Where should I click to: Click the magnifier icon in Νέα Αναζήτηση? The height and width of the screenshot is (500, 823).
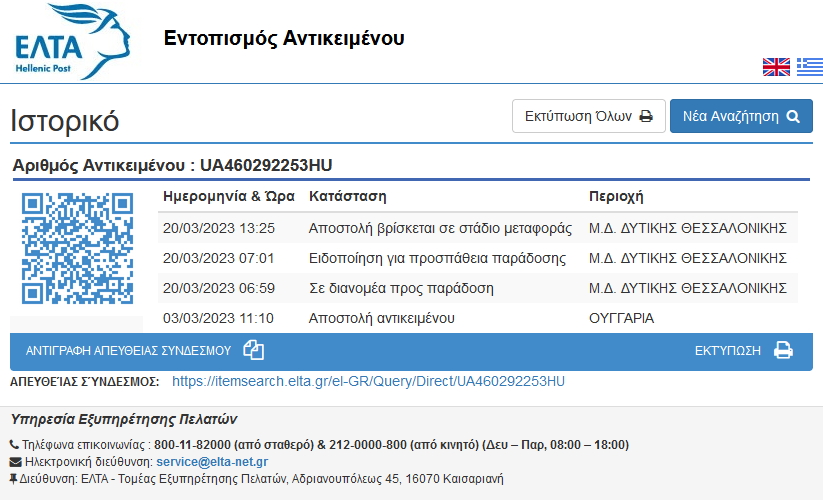point(793,116)
